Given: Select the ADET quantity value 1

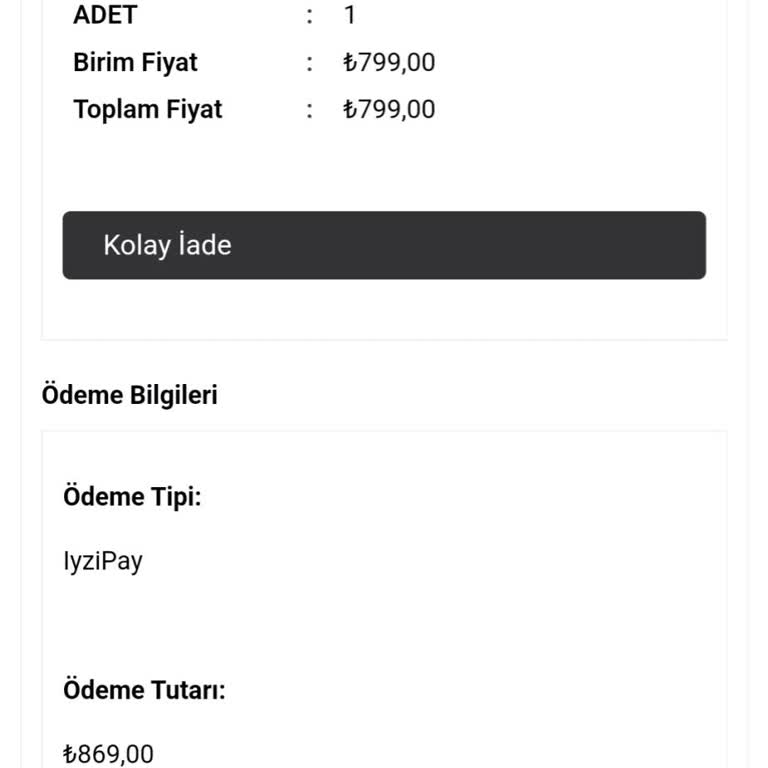Looking at the screenshot, I should (x=349, y=15).
